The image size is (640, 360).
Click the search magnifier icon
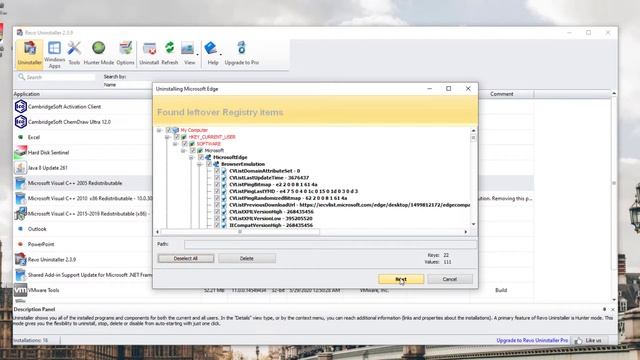pos(21,77)
